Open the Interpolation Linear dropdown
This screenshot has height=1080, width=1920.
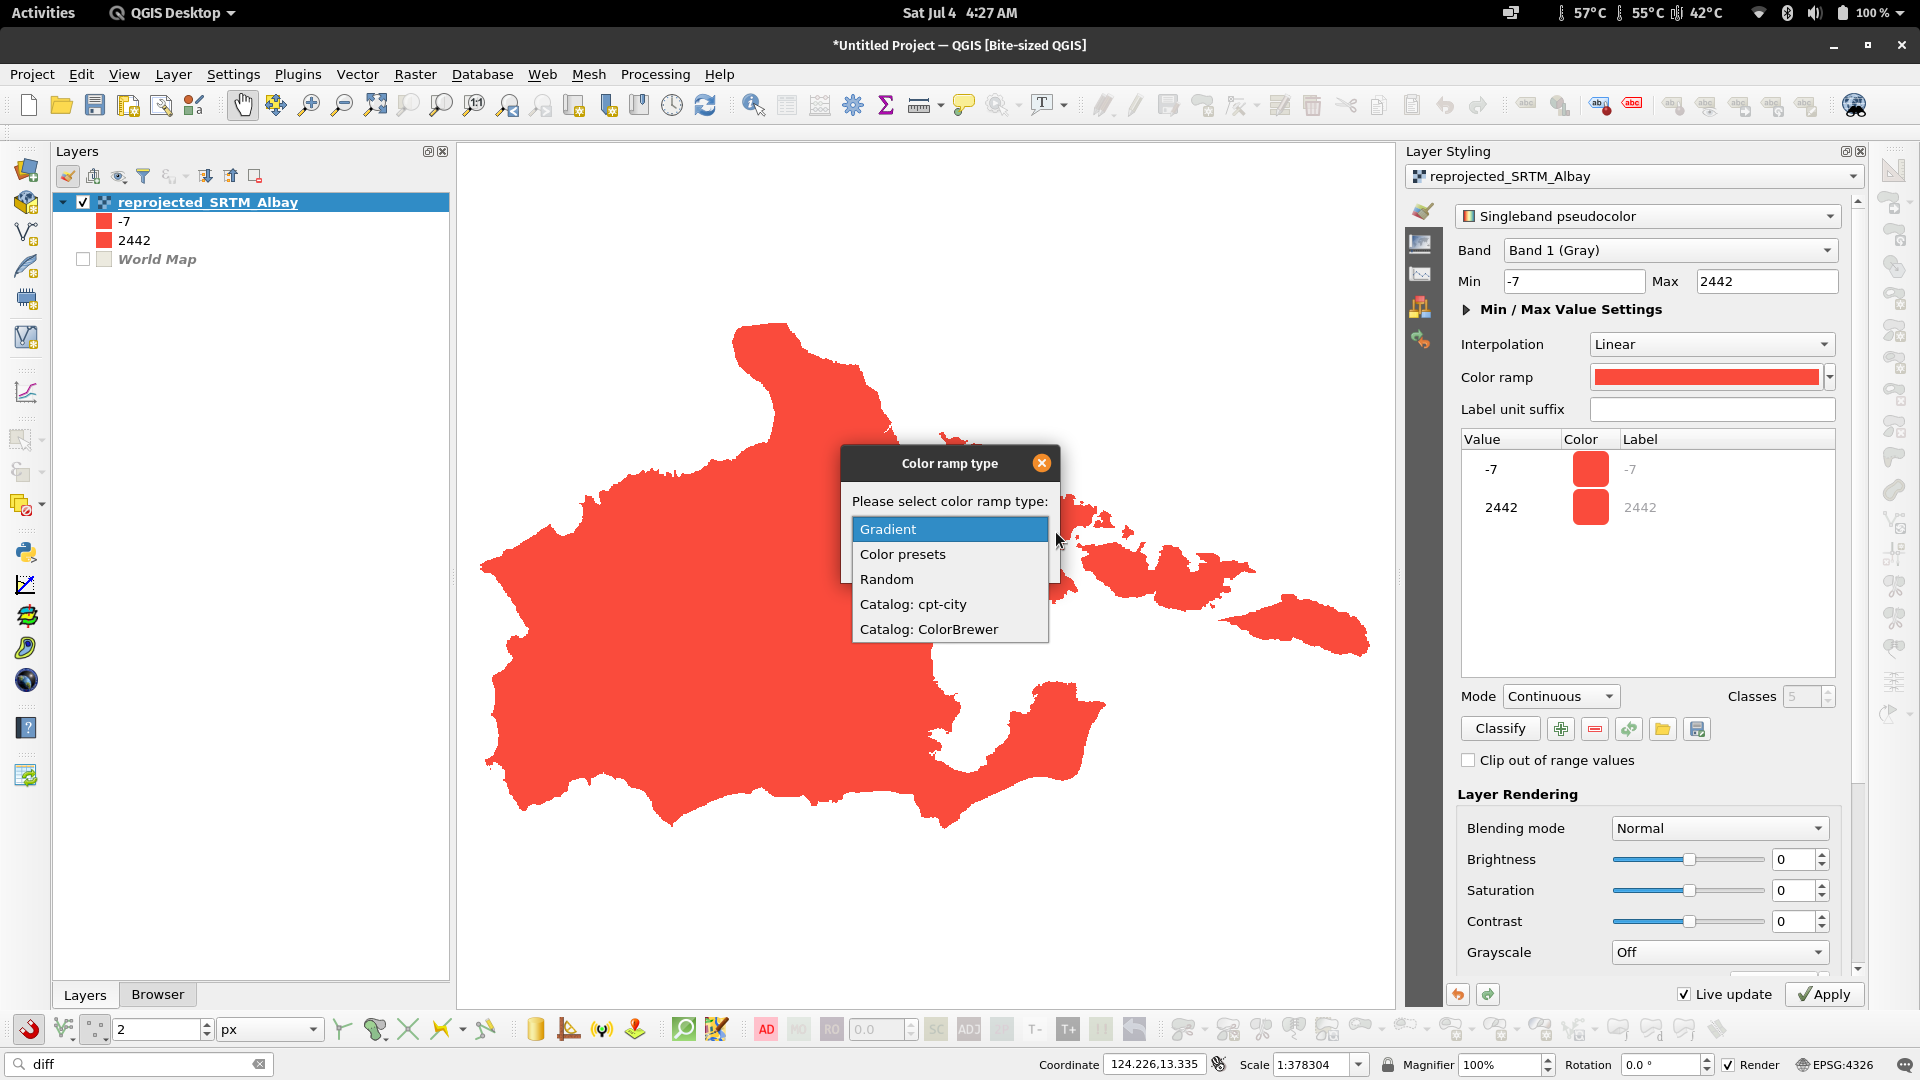coord(1712,344)
